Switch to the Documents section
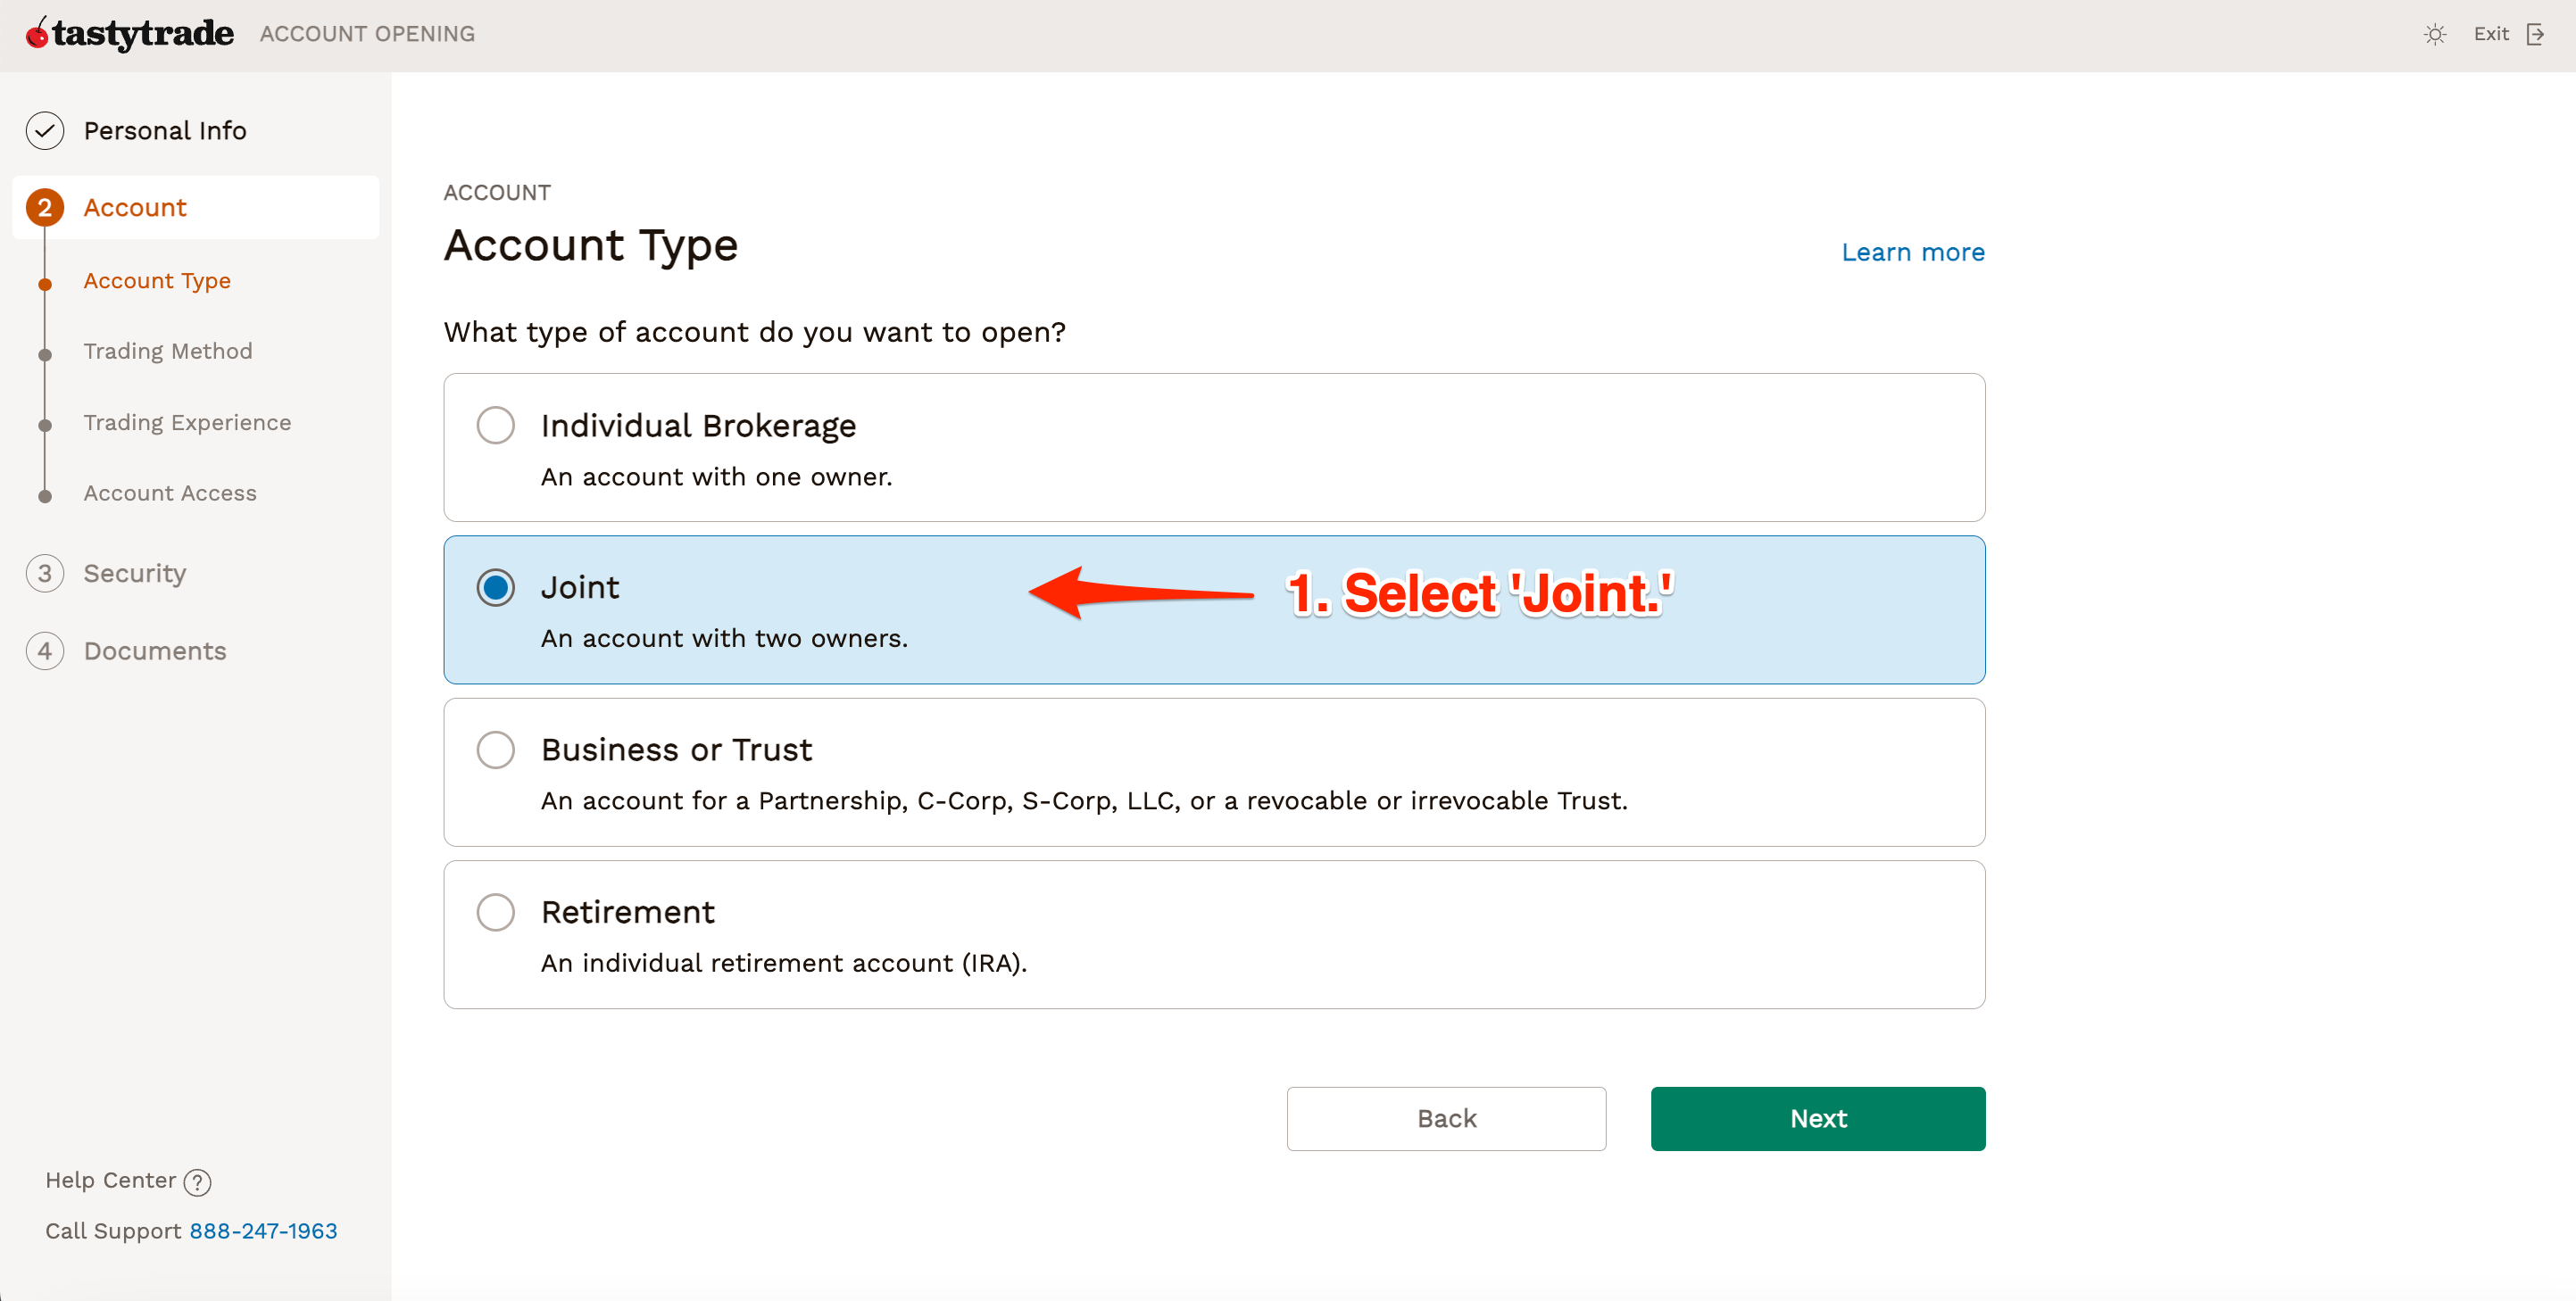Screen dimensions: 2576x1301 pyautogui.click(x=155, y=650)
